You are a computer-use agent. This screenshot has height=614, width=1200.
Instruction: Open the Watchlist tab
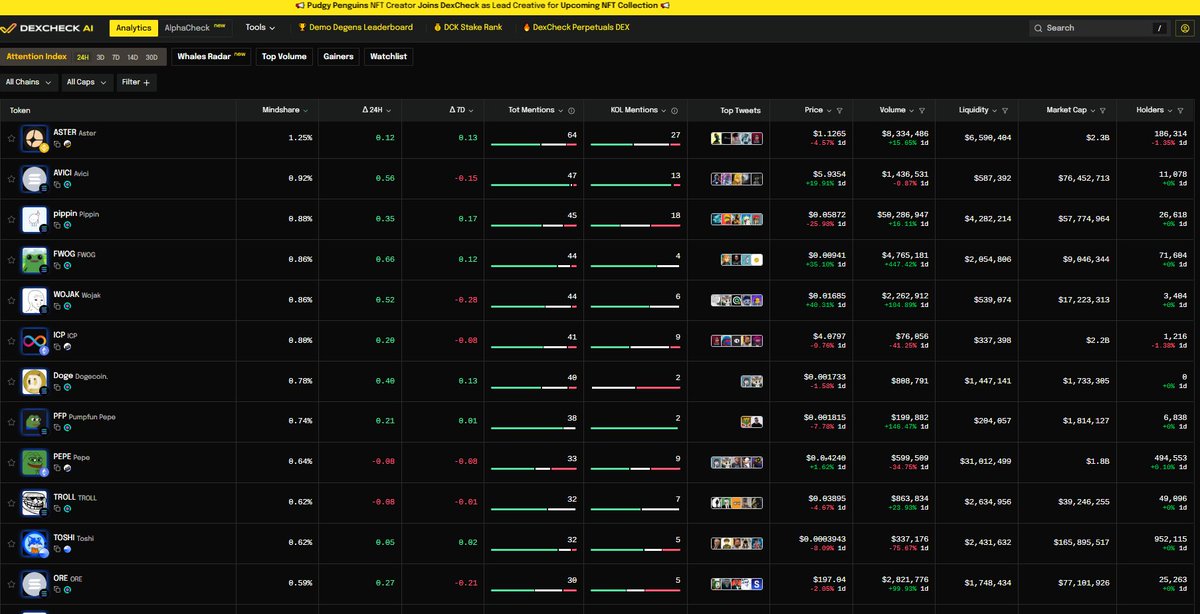coord(388,57)
